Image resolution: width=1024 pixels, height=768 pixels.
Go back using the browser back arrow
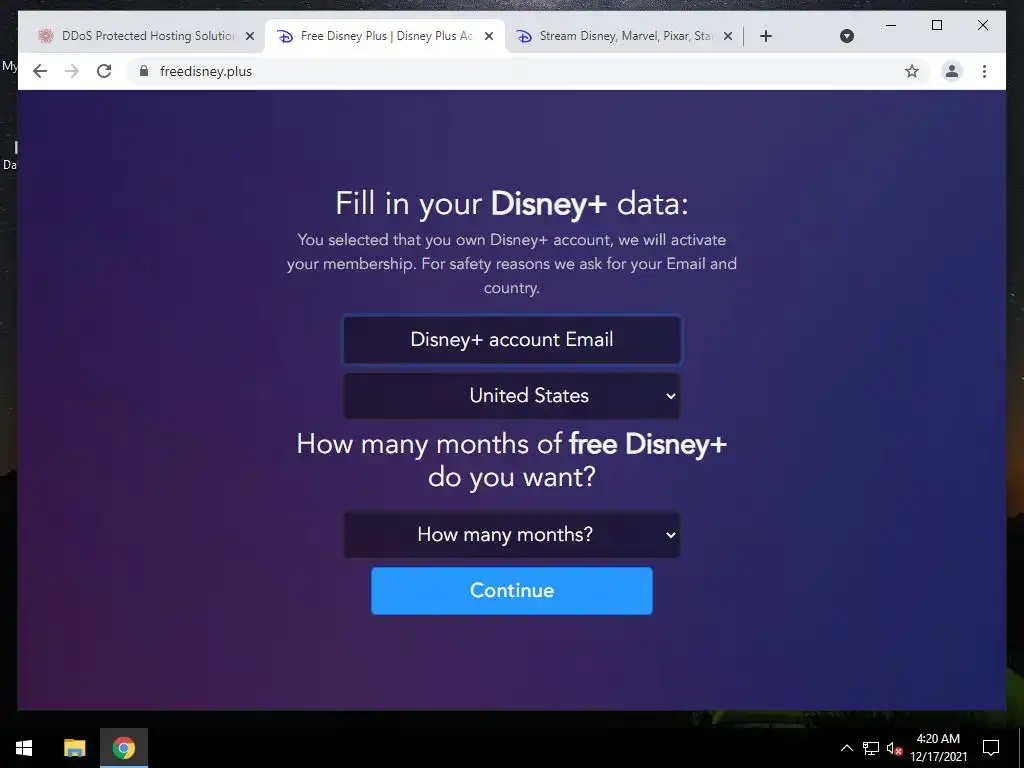pyautogui.click(x=40, y=71)
